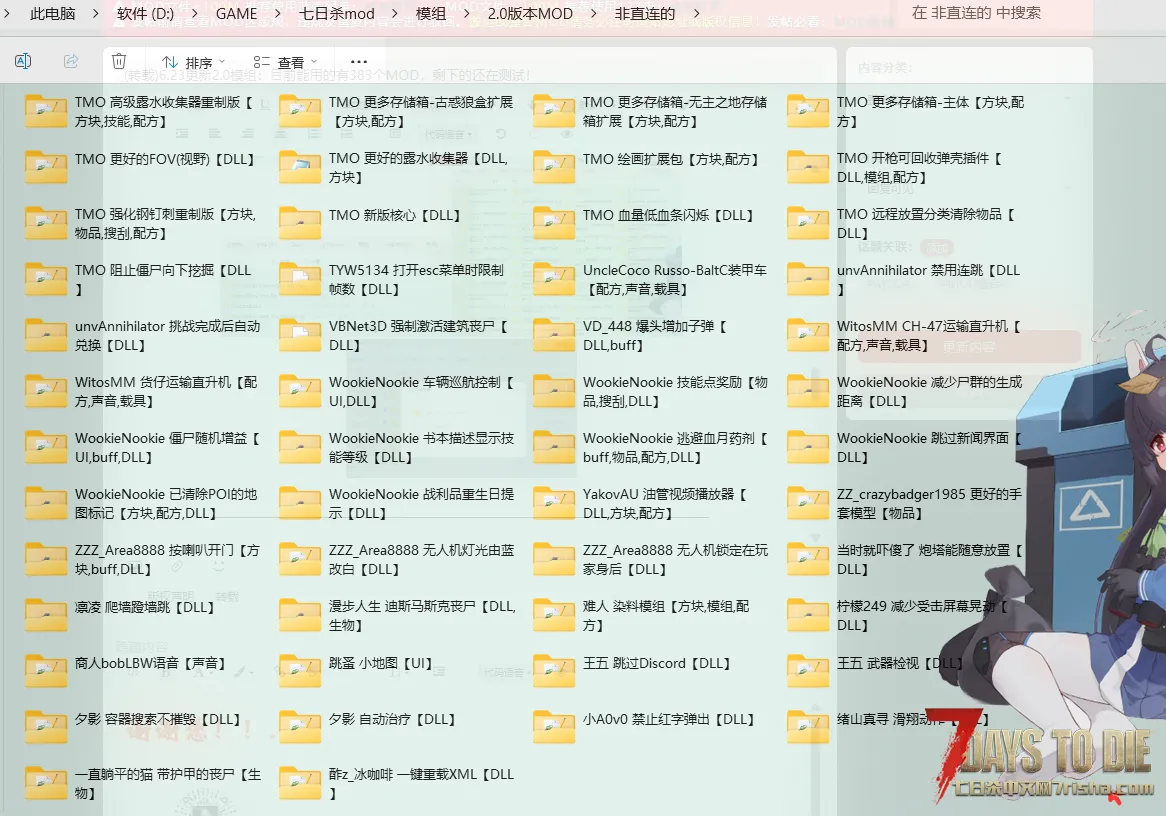Select the 夕影 自动治疗 folder name

point(392,719)
